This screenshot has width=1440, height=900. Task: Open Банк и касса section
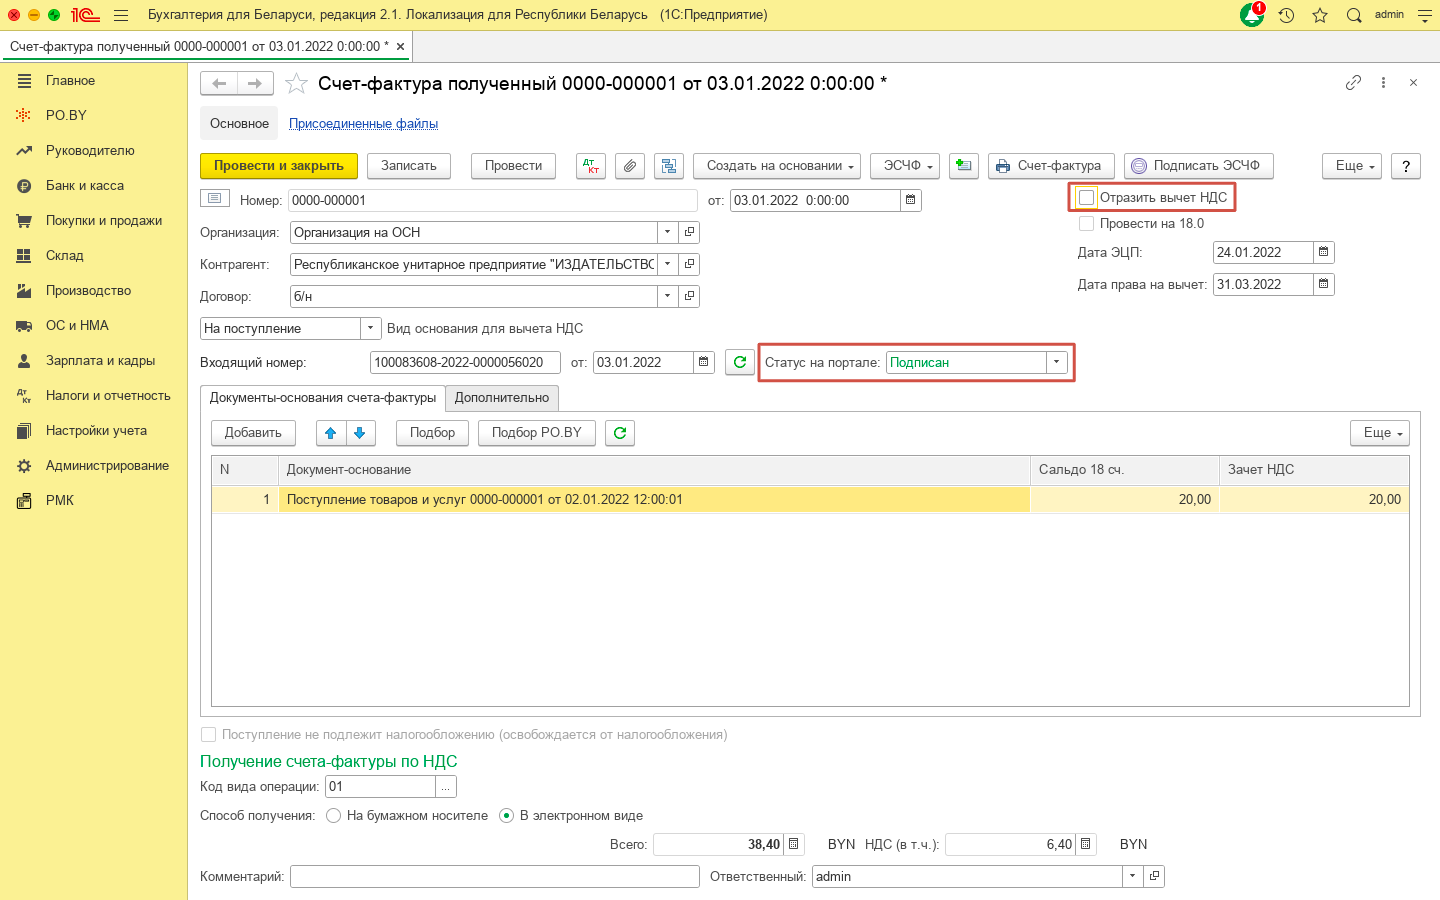tap(85, 186)
